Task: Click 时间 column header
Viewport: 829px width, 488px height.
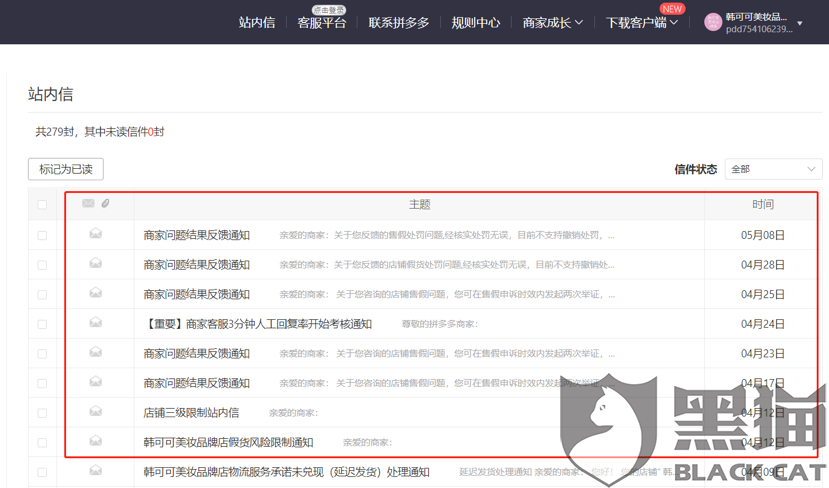Action: (763, 205)
